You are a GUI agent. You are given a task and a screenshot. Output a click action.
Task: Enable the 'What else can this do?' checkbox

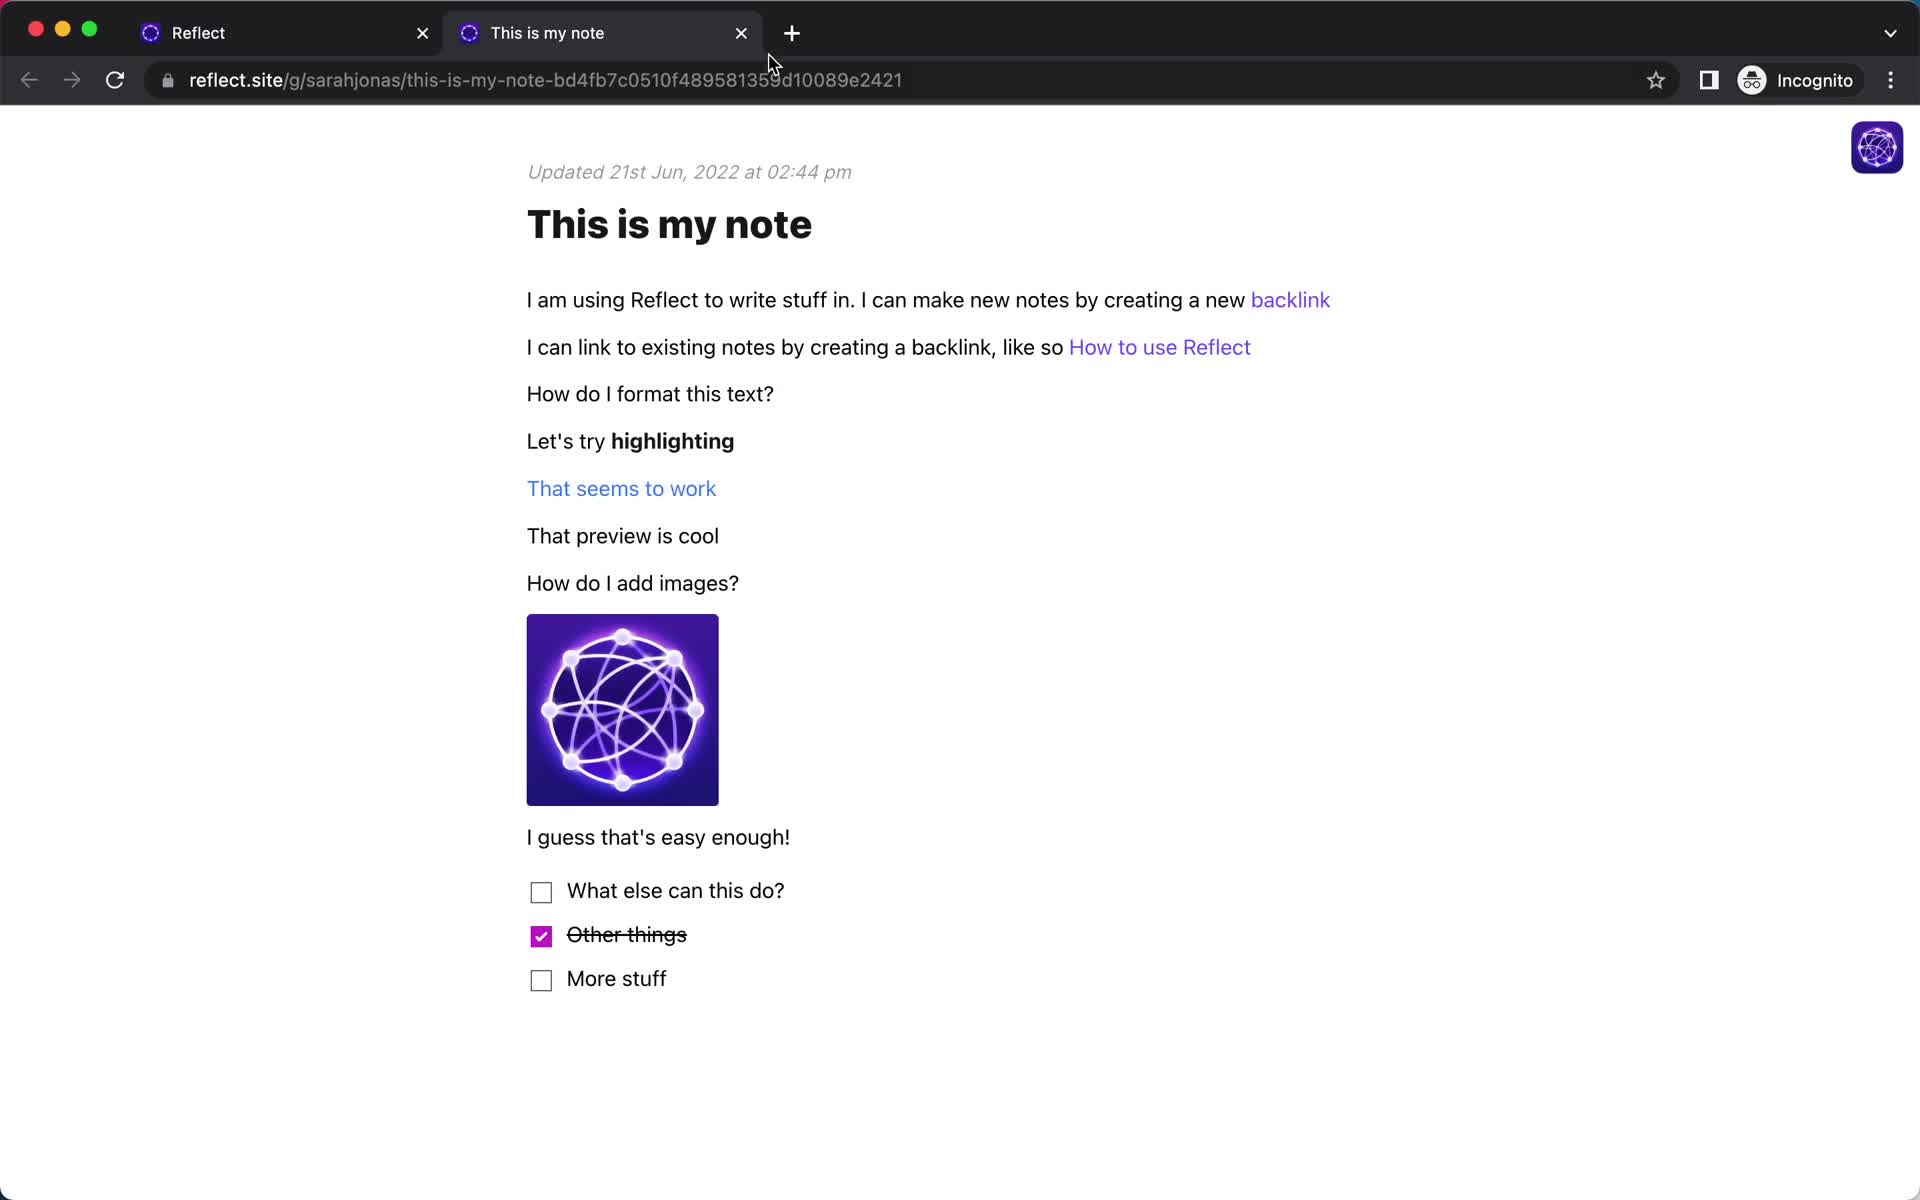[540, 890]
